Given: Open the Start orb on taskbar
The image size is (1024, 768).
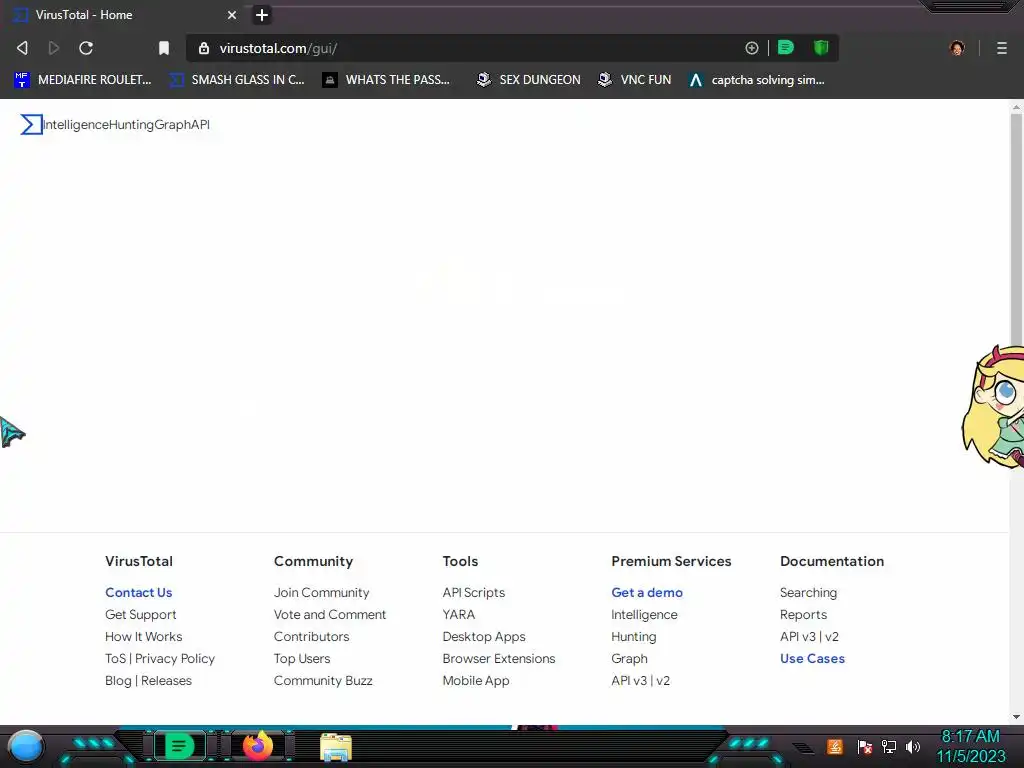Looking at the screenshot, I should pyautogui.click(x=26, y=746).
